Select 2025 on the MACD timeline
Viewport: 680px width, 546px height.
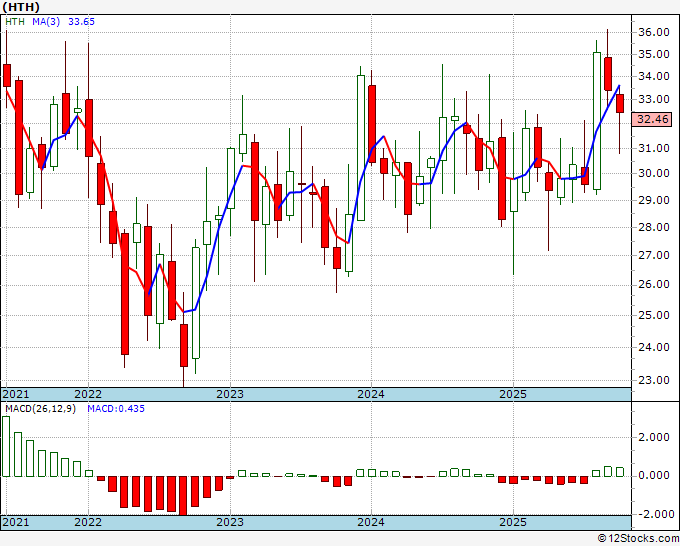coord(513,522)
